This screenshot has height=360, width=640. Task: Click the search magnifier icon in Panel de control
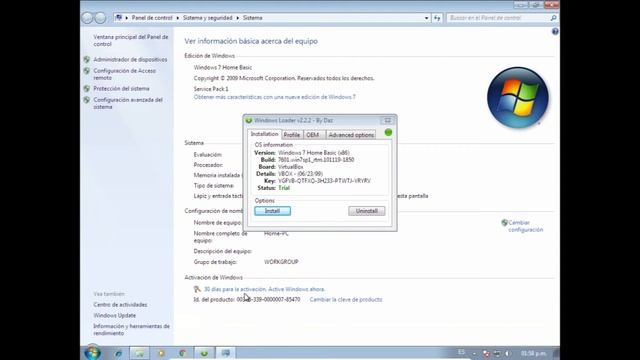click(x=553, y=18)
